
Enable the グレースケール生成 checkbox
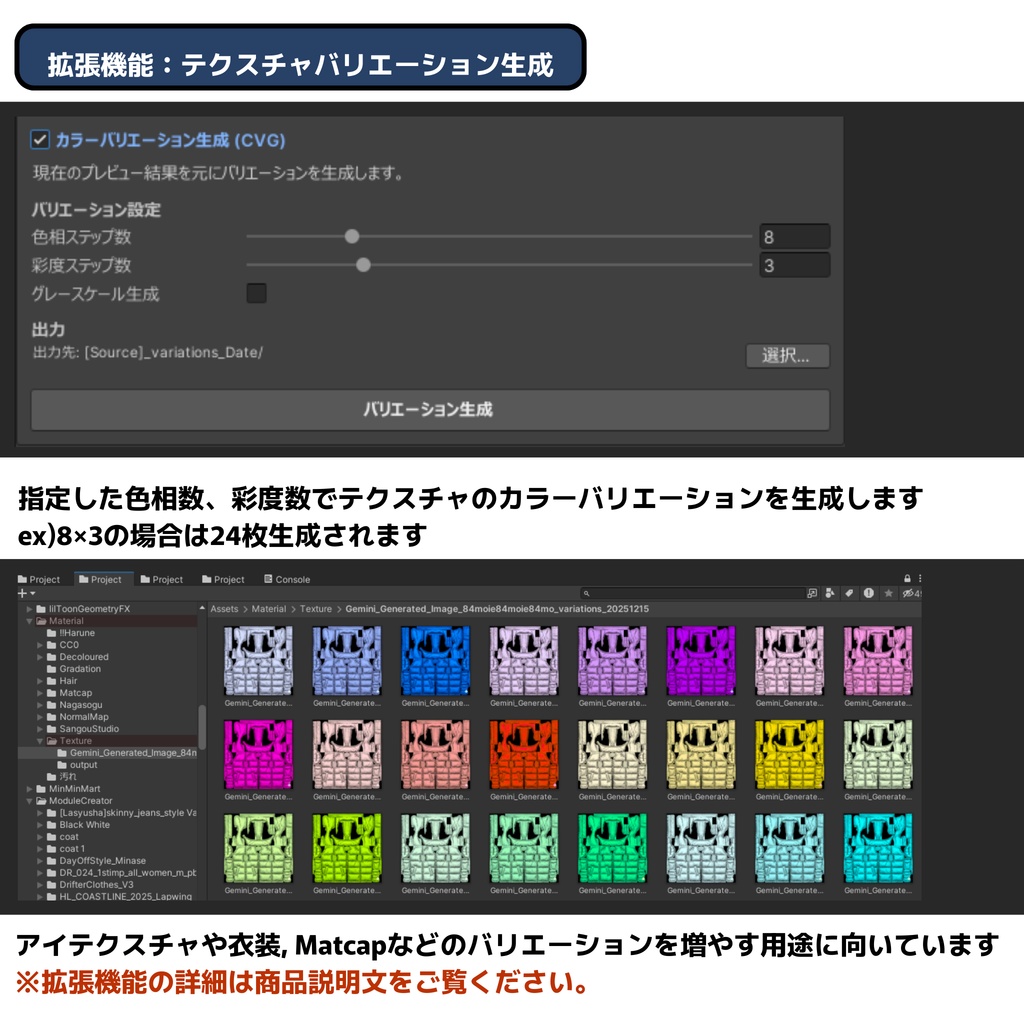click(x=257, y=293)
